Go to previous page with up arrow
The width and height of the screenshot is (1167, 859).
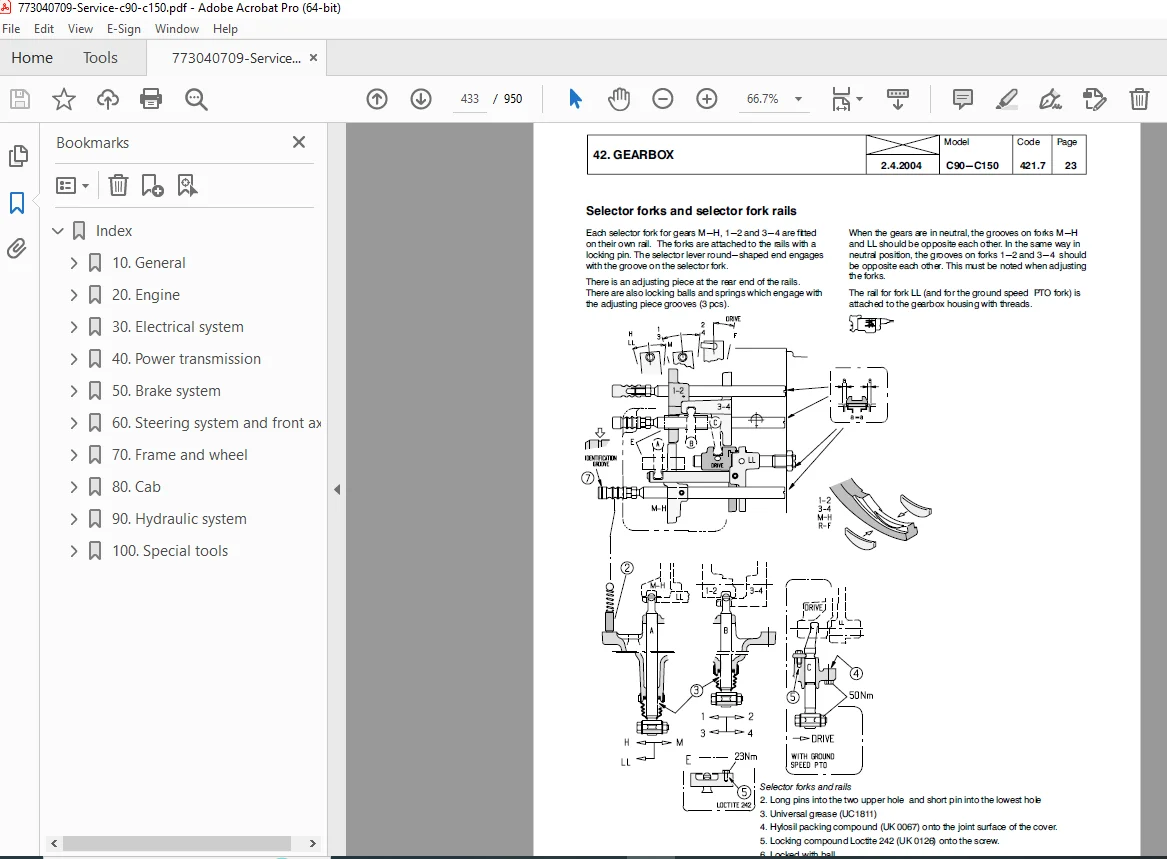pyautogui.click(x=377, y=99)
